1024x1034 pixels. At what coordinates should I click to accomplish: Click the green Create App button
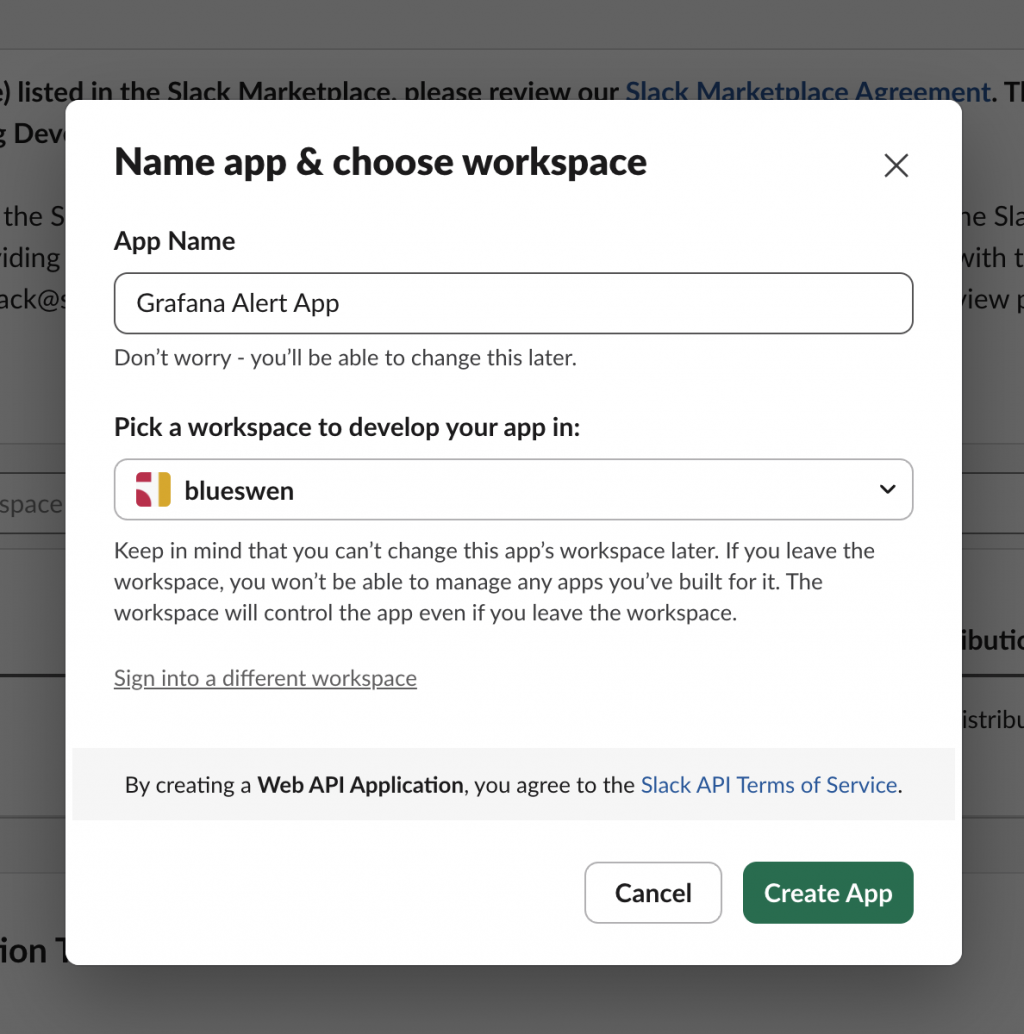pos(828,893)
